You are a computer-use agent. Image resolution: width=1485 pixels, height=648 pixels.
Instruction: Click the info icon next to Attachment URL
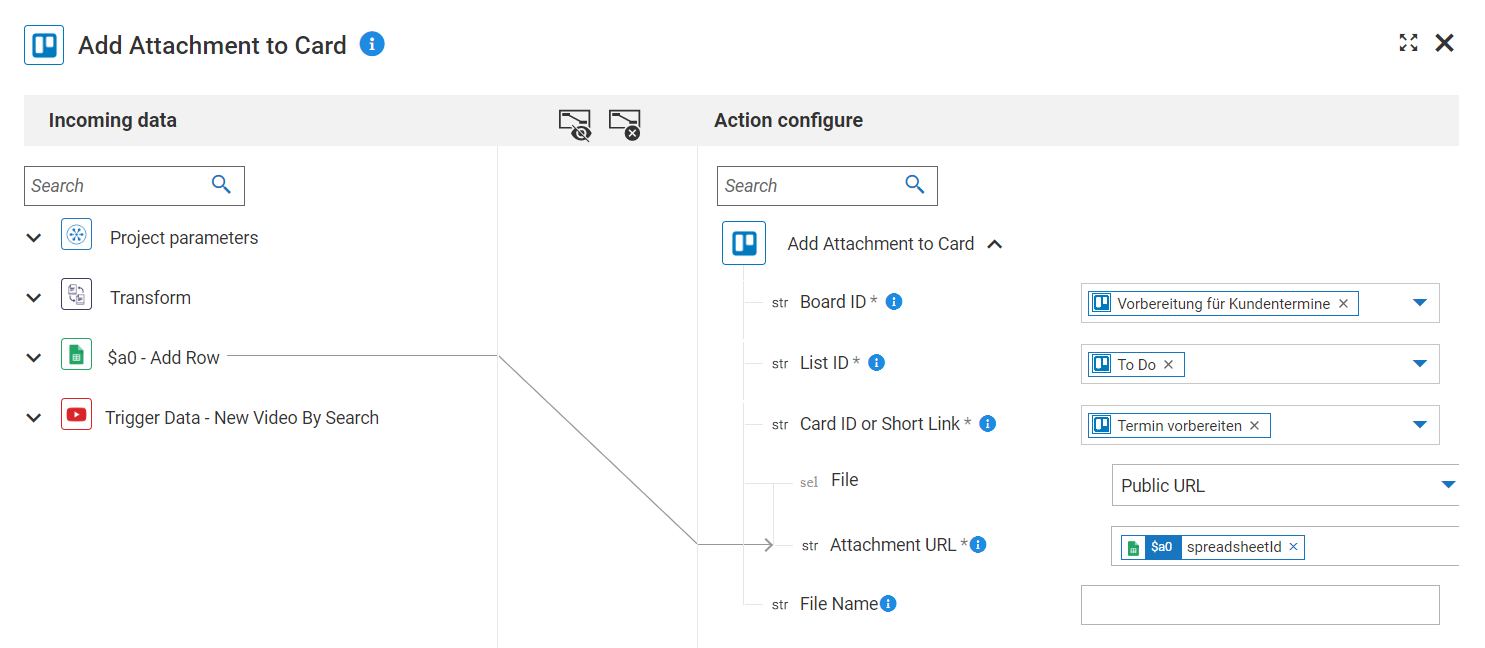pos(979,544)
